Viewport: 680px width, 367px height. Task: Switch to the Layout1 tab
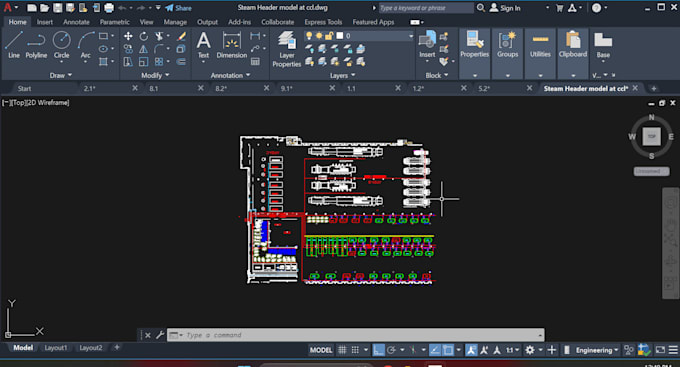56,348
